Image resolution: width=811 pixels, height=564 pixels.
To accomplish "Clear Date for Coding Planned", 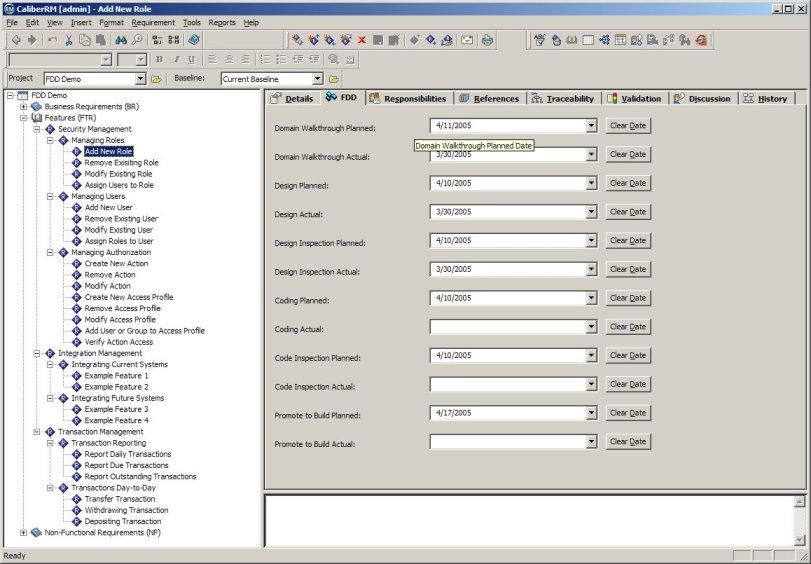I will pyautogui.click(x=628, y=298).
